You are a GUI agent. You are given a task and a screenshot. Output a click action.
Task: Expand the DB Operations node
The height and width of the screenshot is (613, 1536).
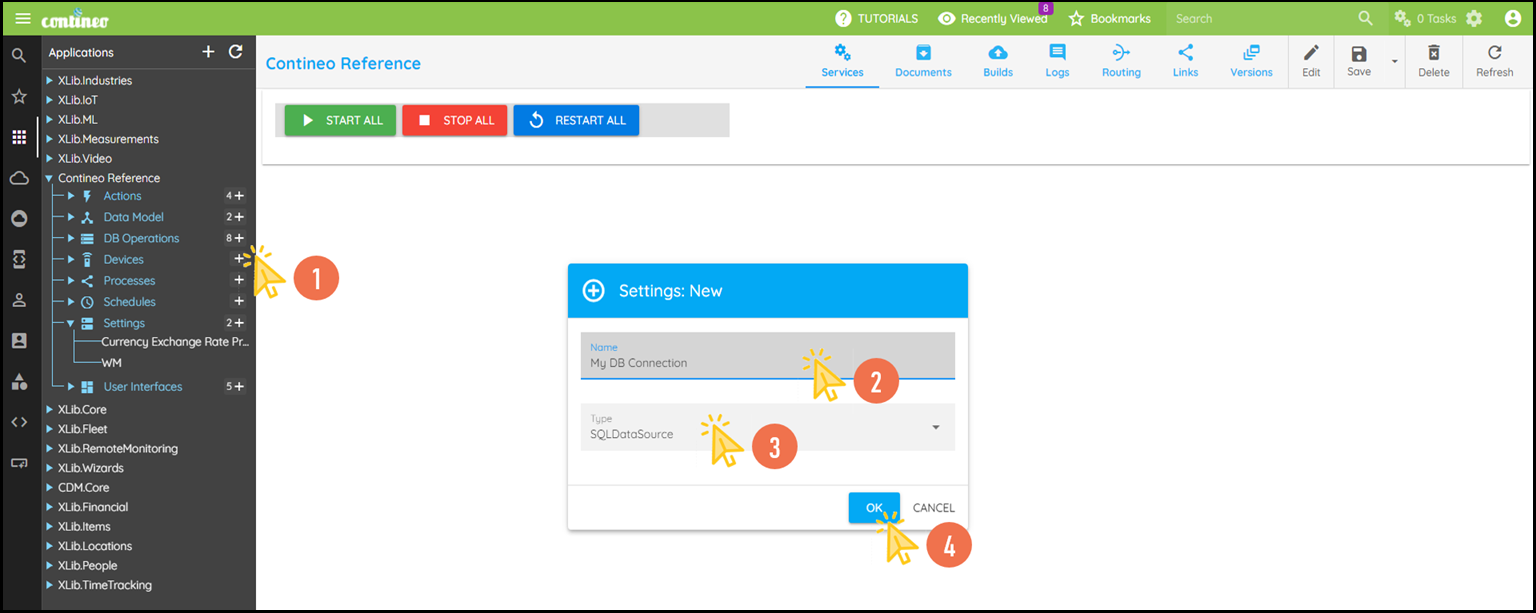click(71, 238)
